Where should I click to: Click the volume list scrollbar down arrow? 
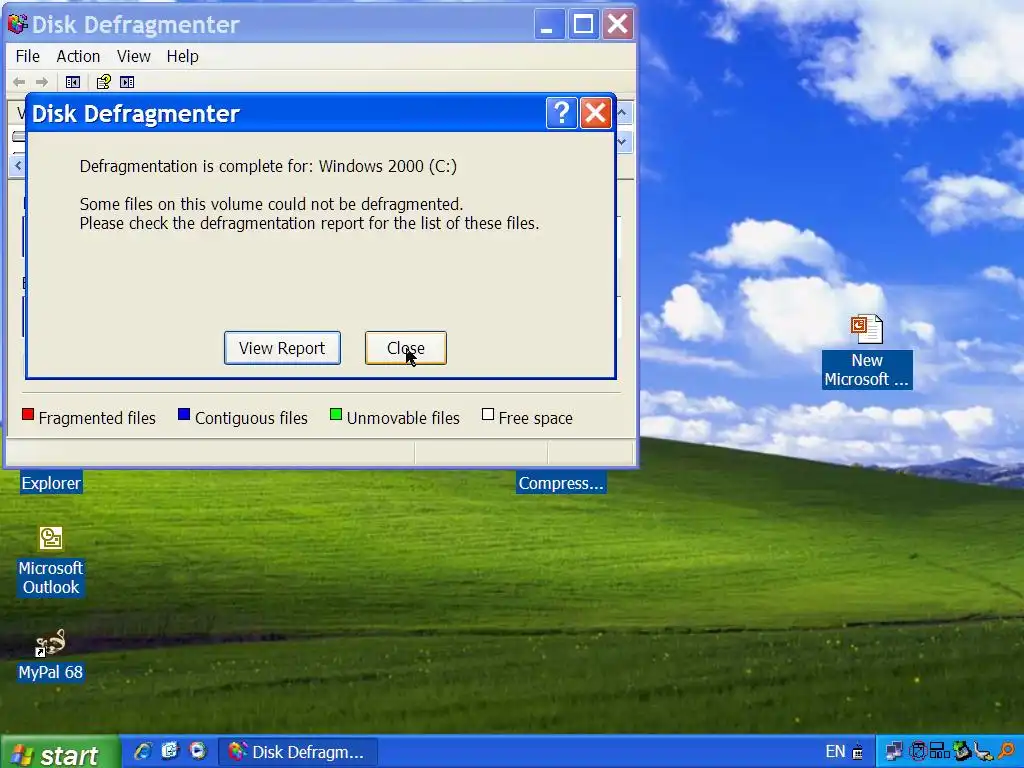623,141
